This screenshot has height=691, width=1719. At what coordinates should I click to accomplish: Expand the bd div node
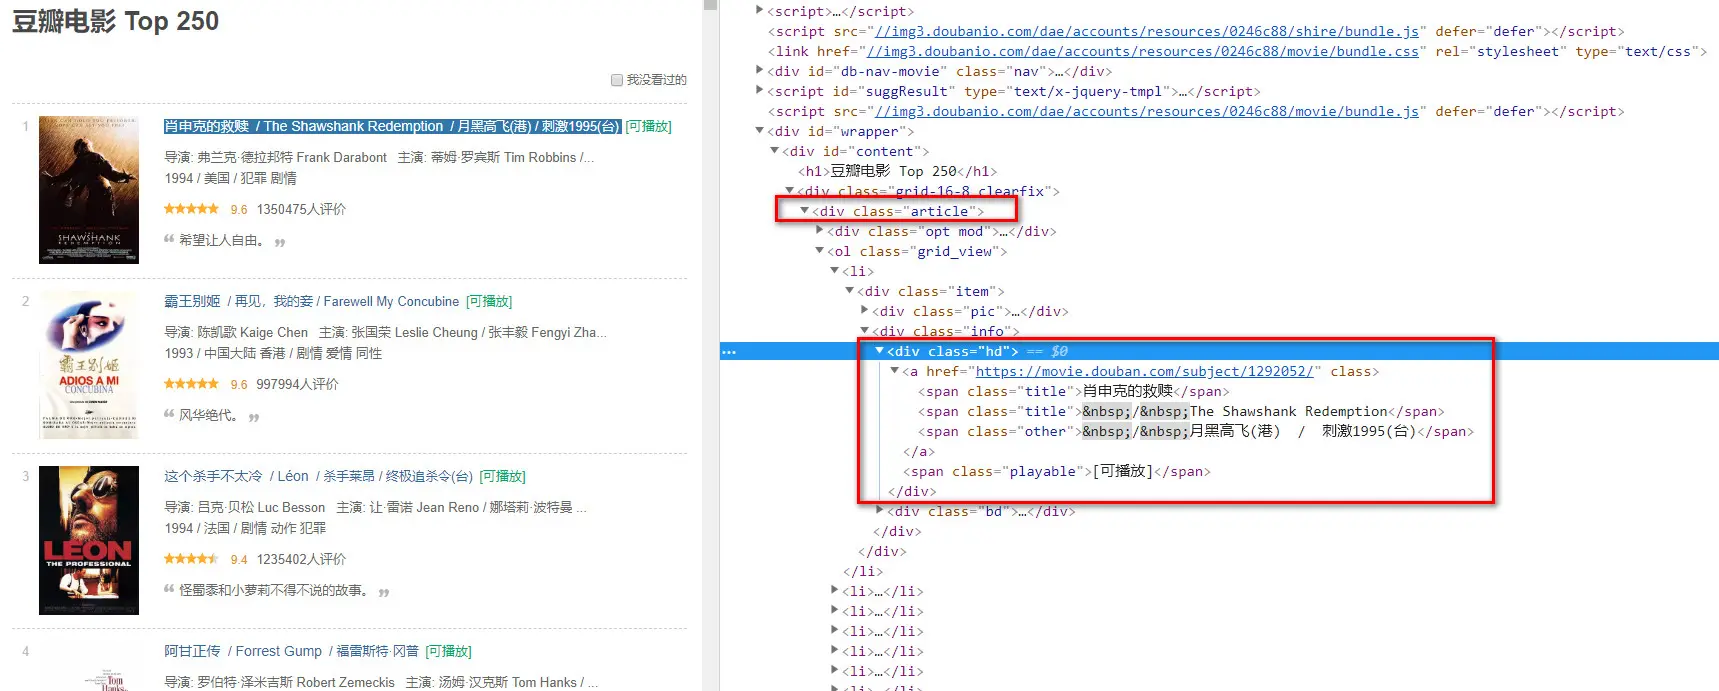pyautogui.click(x=879, y=511)
